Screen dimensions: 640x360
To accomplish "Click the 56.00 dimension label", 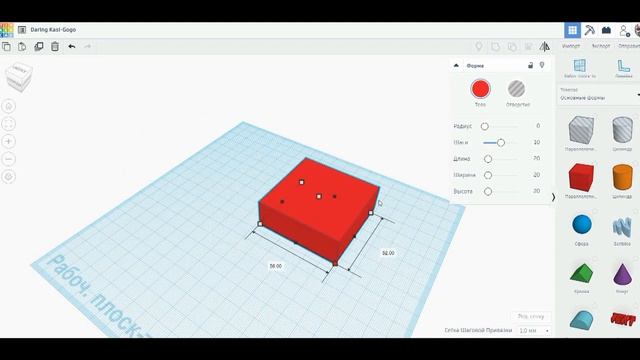I will click(x=276, y=266).
